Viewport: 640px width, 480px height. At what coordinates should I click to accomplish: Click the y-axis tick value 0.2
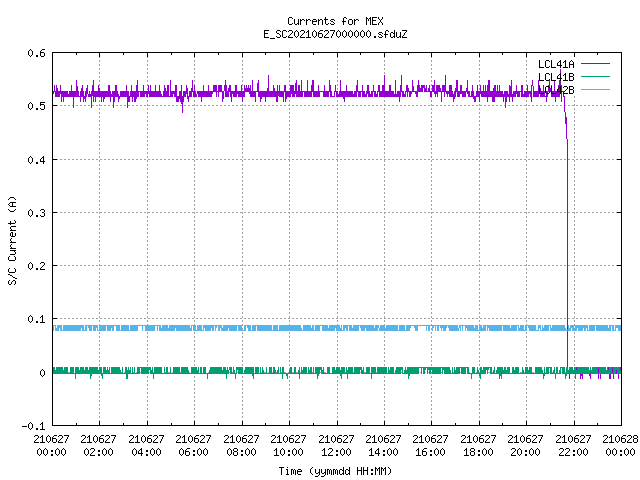(x=36, y=266)
